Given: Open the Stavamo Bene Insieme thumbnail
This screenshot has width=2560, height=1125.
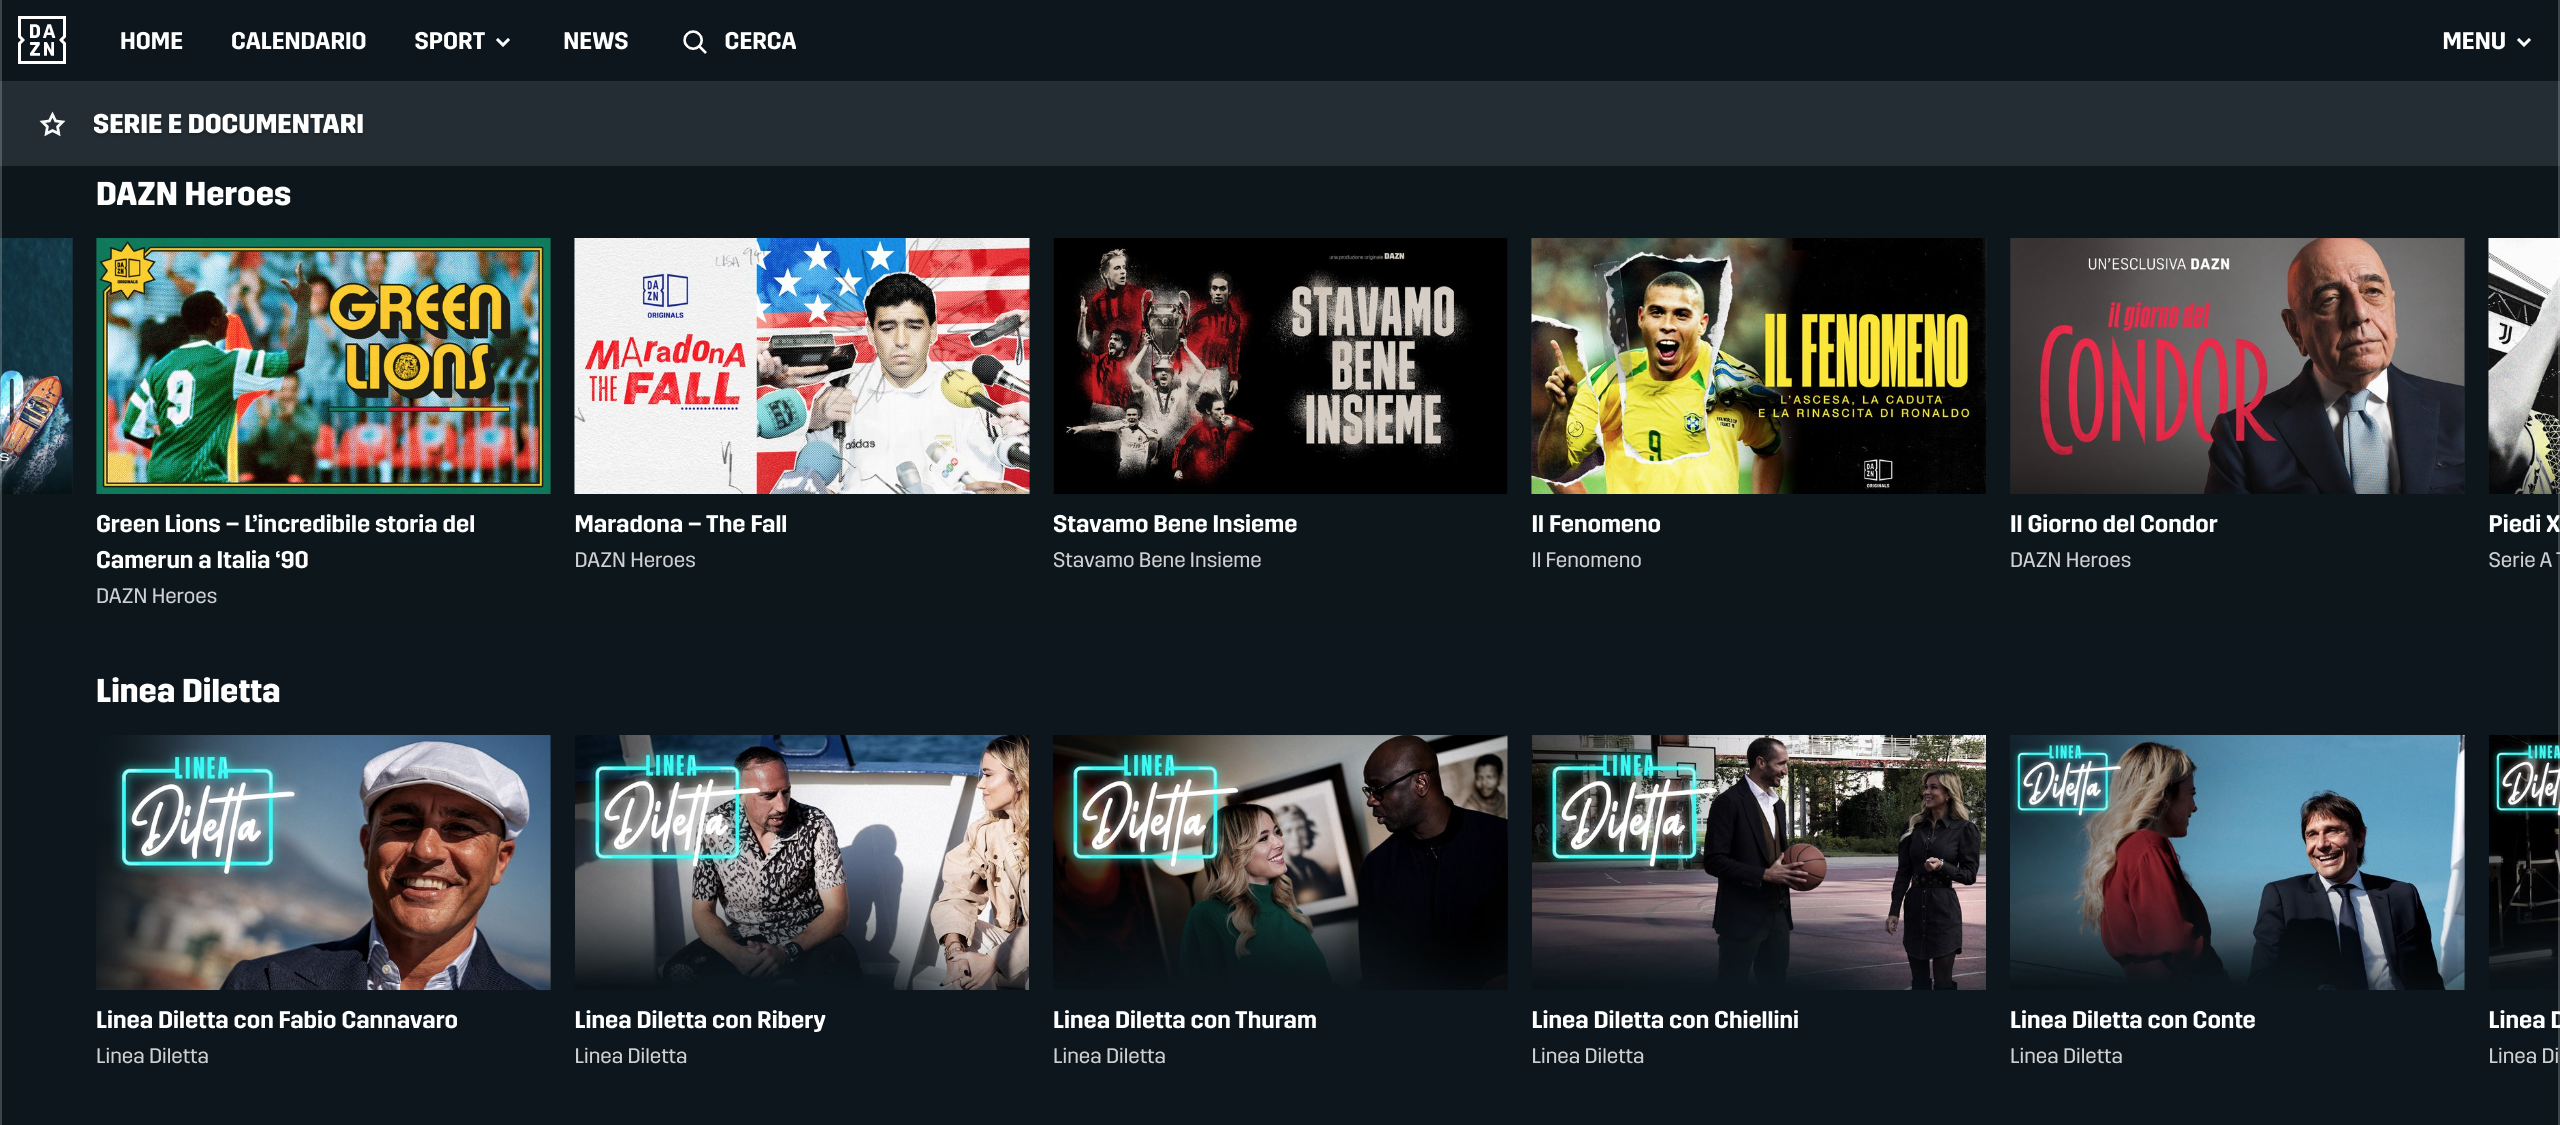Looking at the screenshot, I should click(x=1280, y=366).
